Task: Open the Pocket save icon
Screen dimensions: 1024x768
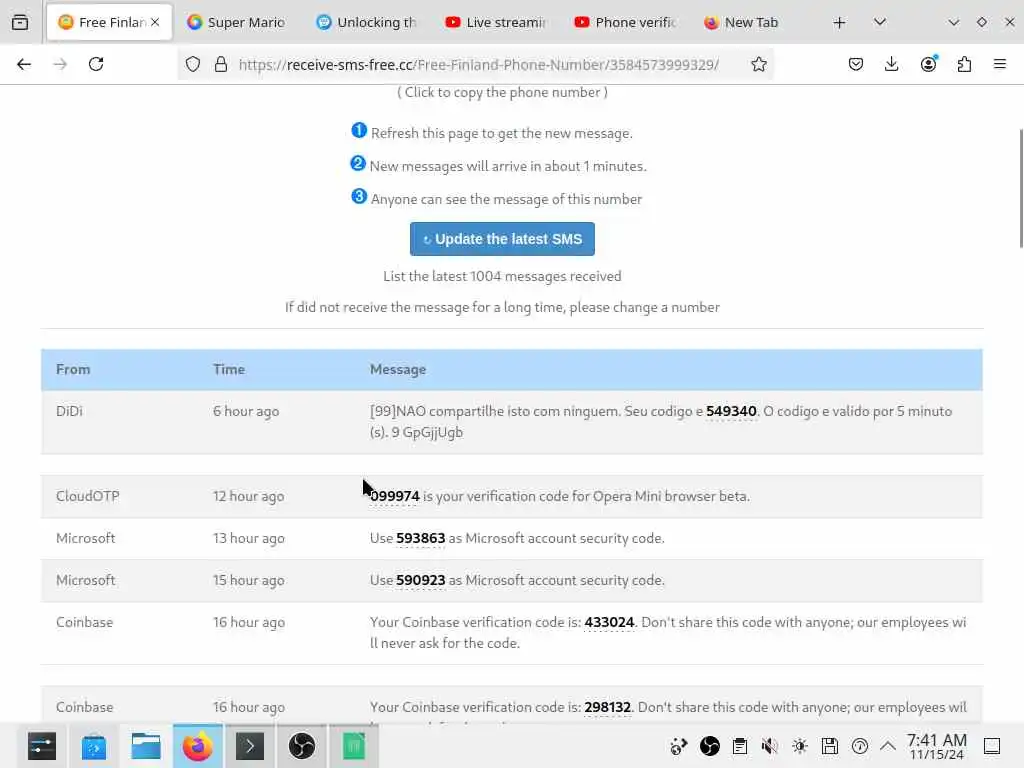Action: pyautogui.click(x=856, y=64)
